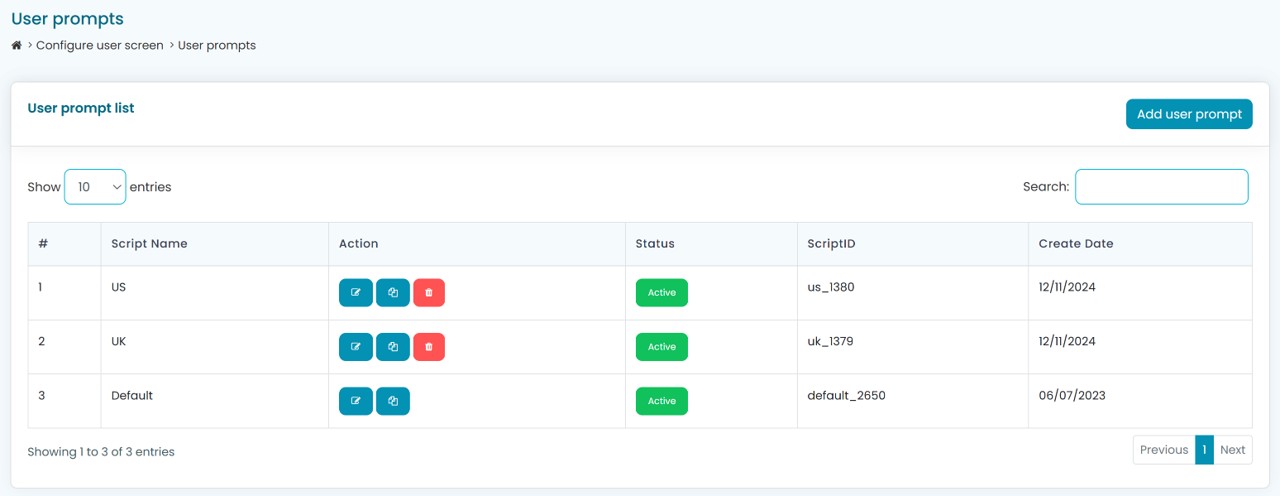Toggle Active status for Default script
Image resolution: width=1280 pixels, height=496 pixels.
click(x=661, y=401)
